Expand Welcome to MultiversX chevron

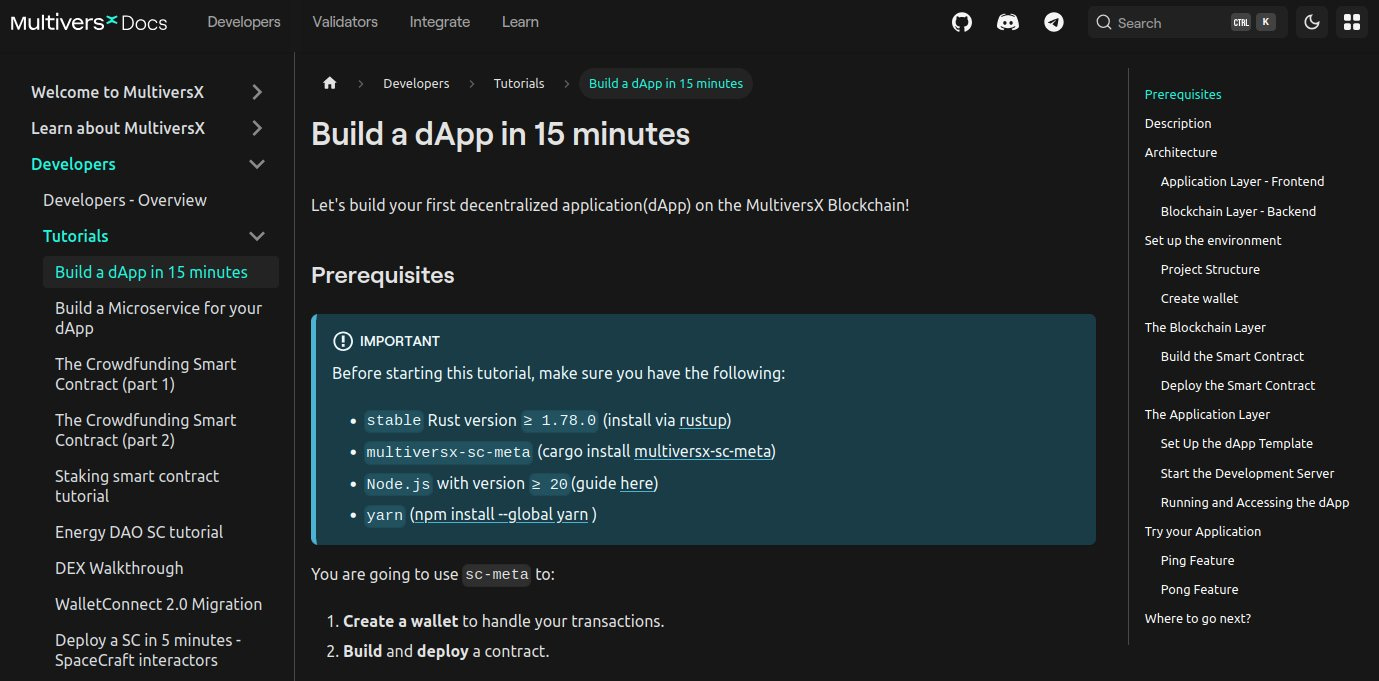[x=257, y=92]
